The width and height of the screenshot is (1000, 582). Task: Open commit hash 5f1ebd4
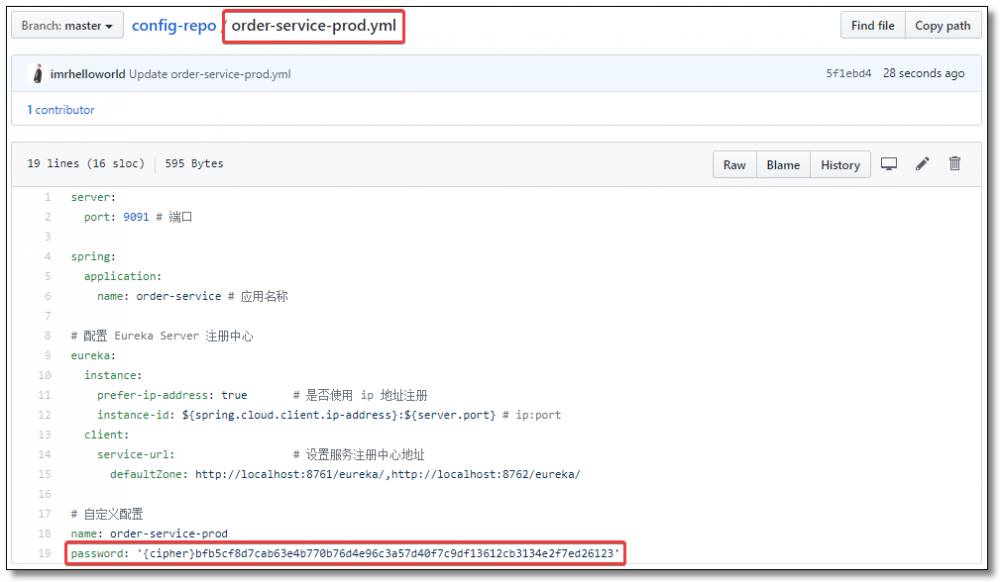click(x=848, y=73)
